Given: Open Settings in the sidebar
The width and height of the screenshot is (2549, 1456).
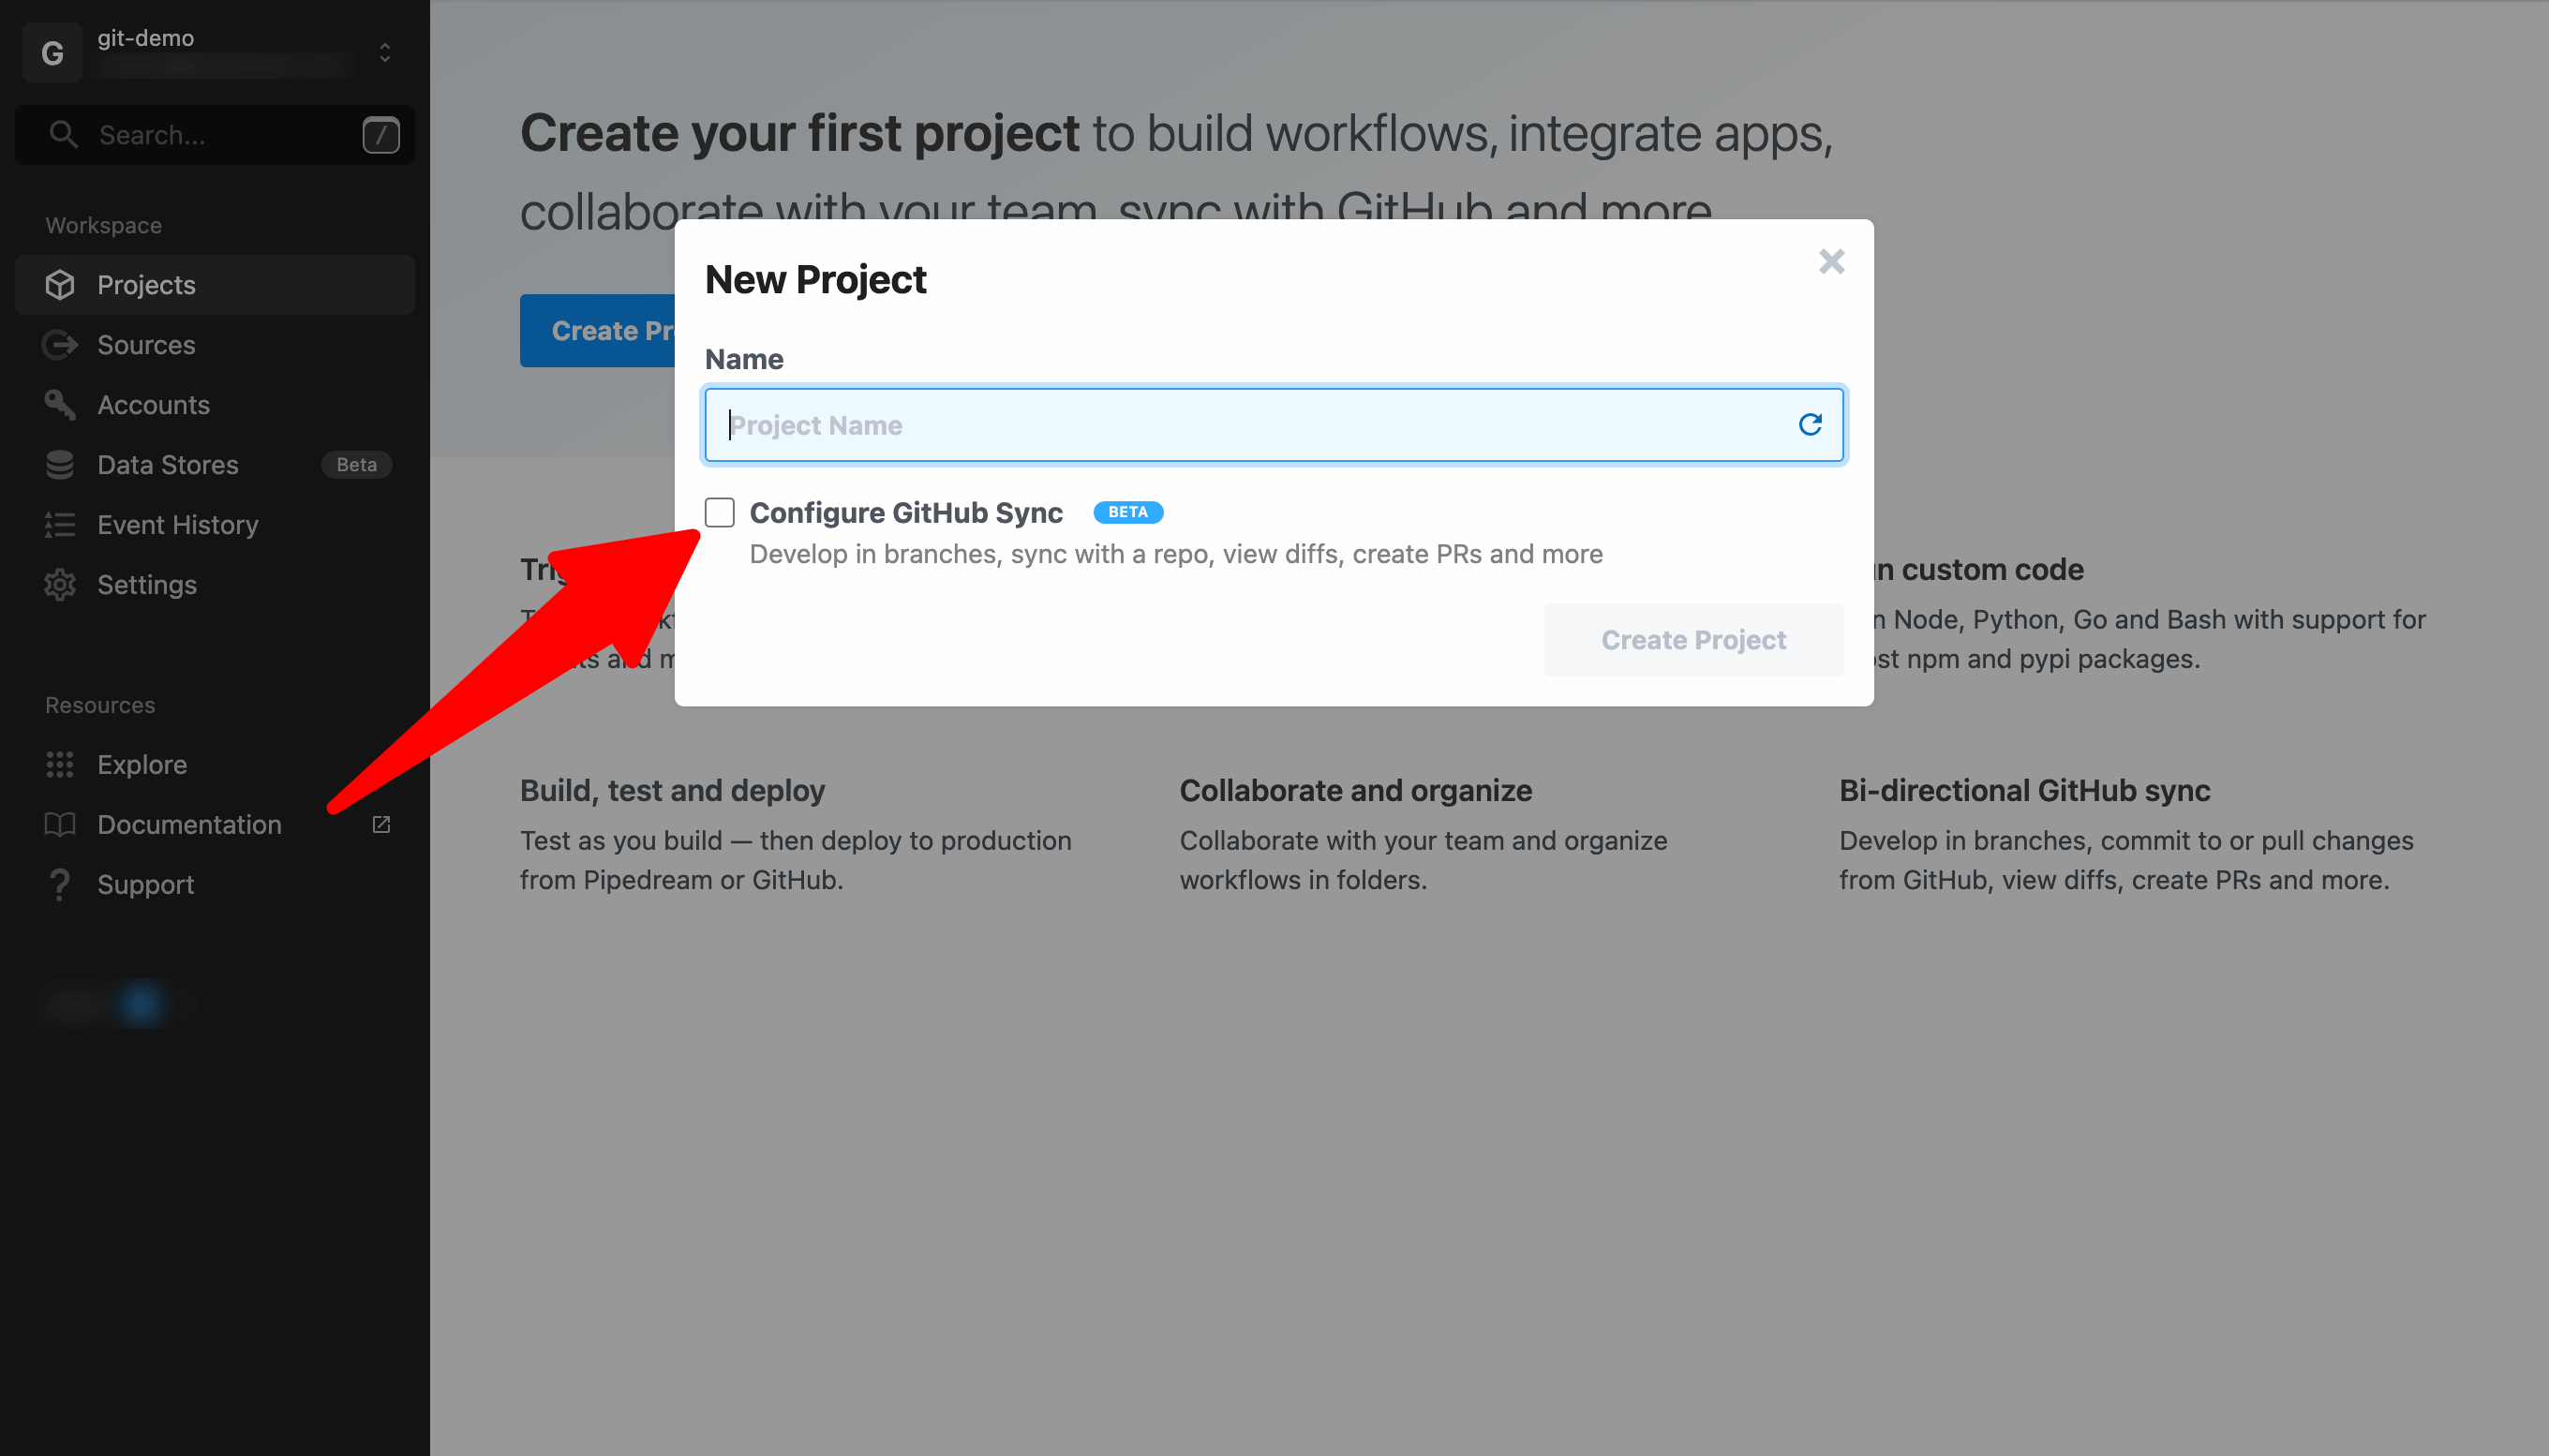Looking at the screenshot, I should click(215, 585).
